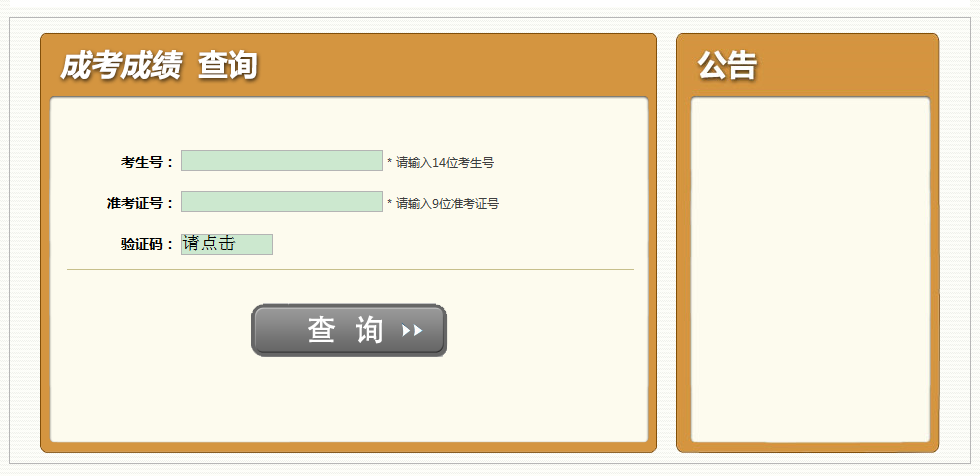Click the asterisk beside 9位准考证号 hint

(x=389, y=203)
